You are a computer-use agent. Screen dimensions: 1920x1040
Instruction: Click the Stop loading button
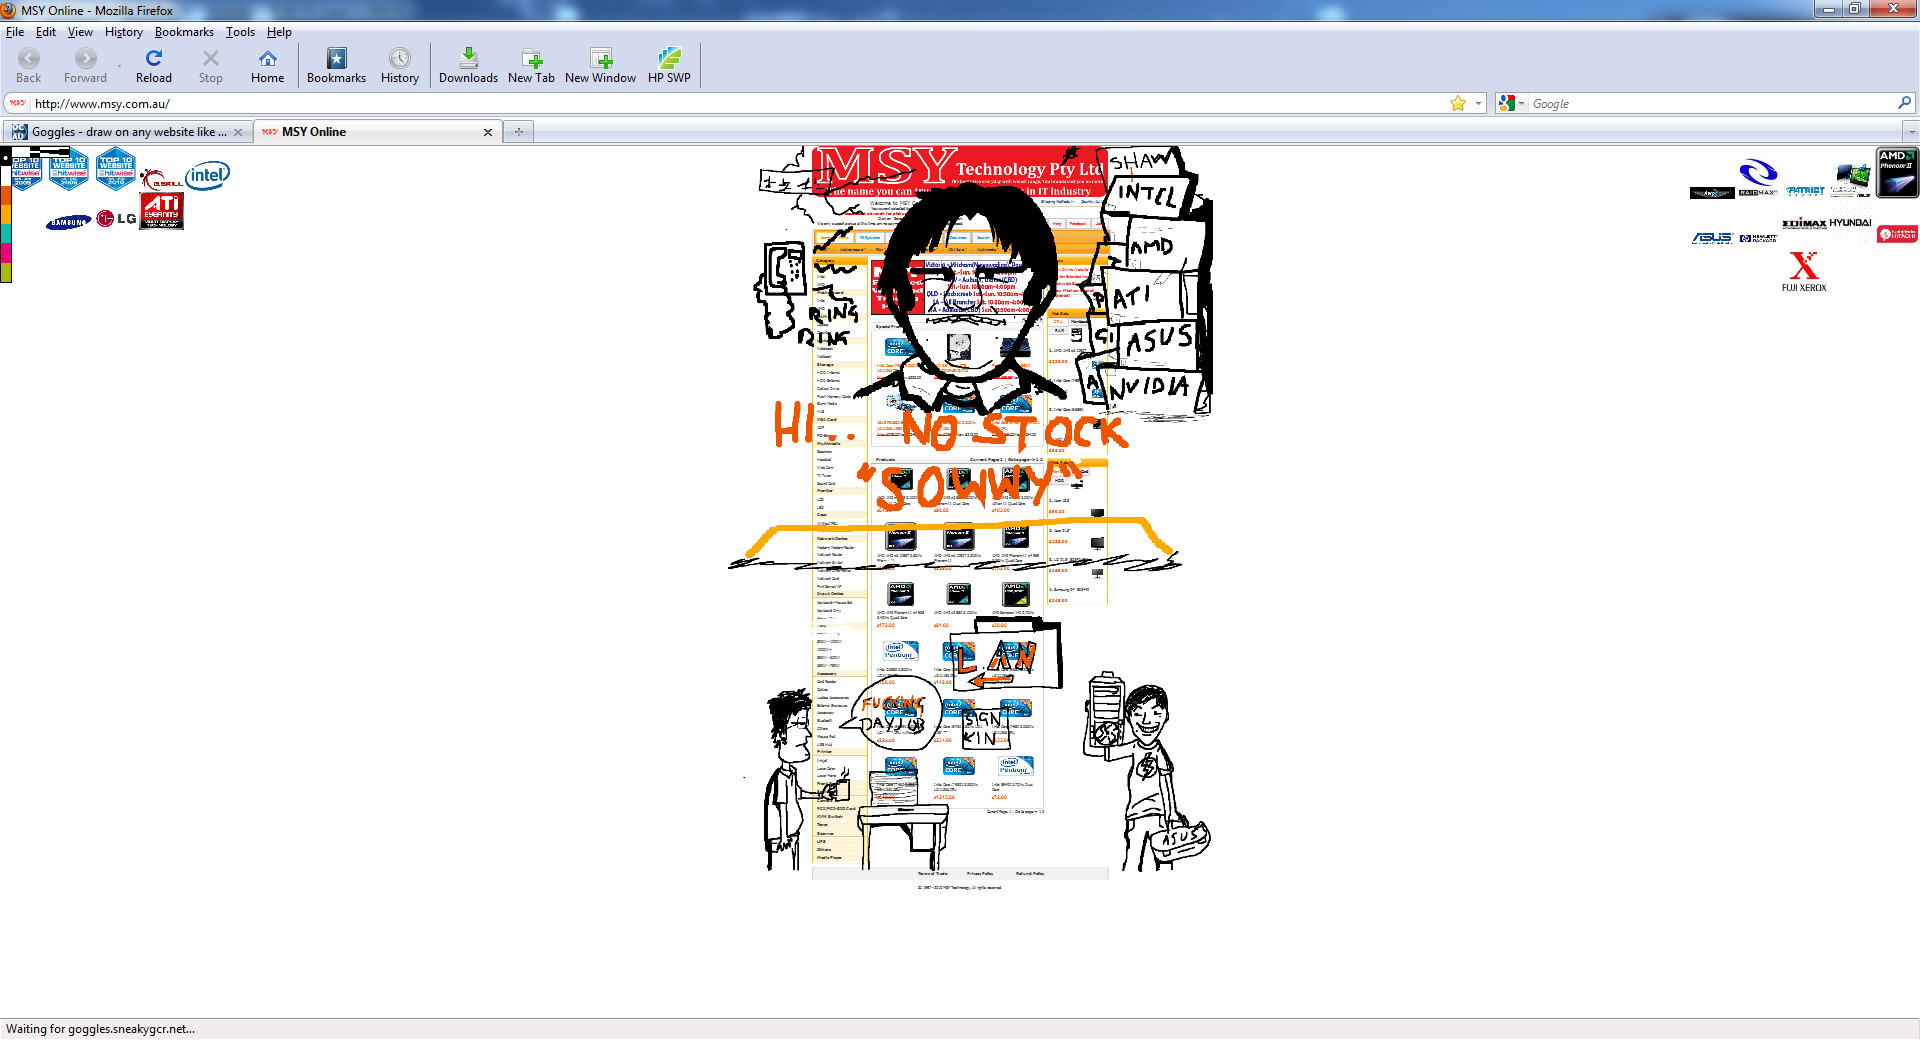pyautogui.click(x=210, y=66)
